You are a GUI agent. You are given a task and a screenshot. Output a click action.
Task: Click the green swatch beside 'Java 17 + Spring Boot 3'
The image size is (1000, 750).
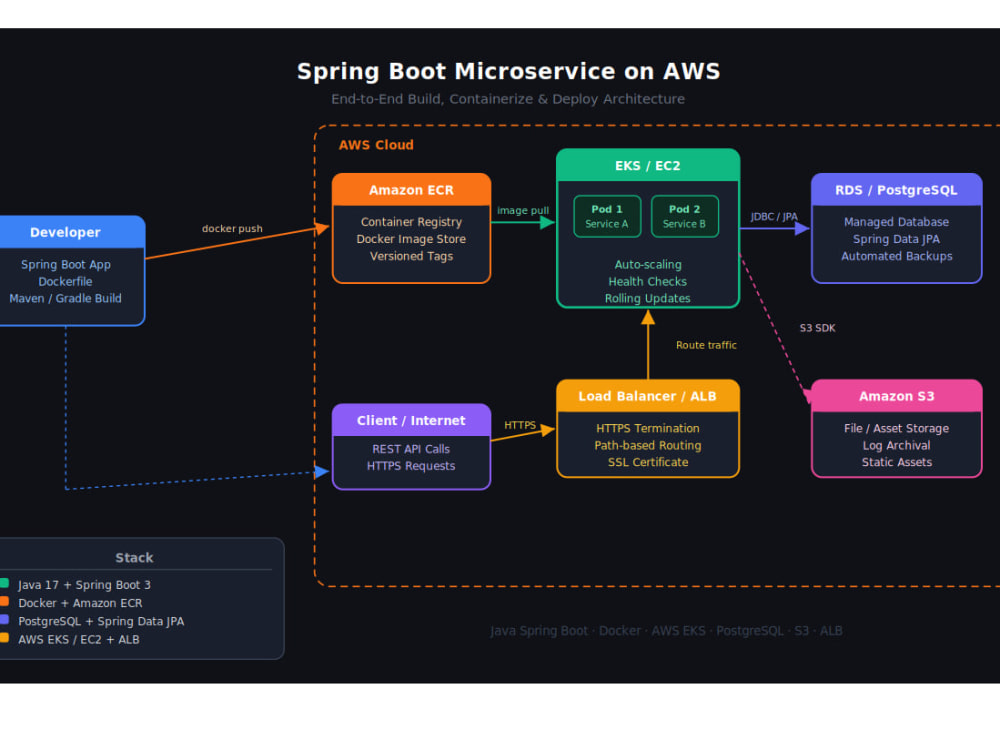click(4, 583)
